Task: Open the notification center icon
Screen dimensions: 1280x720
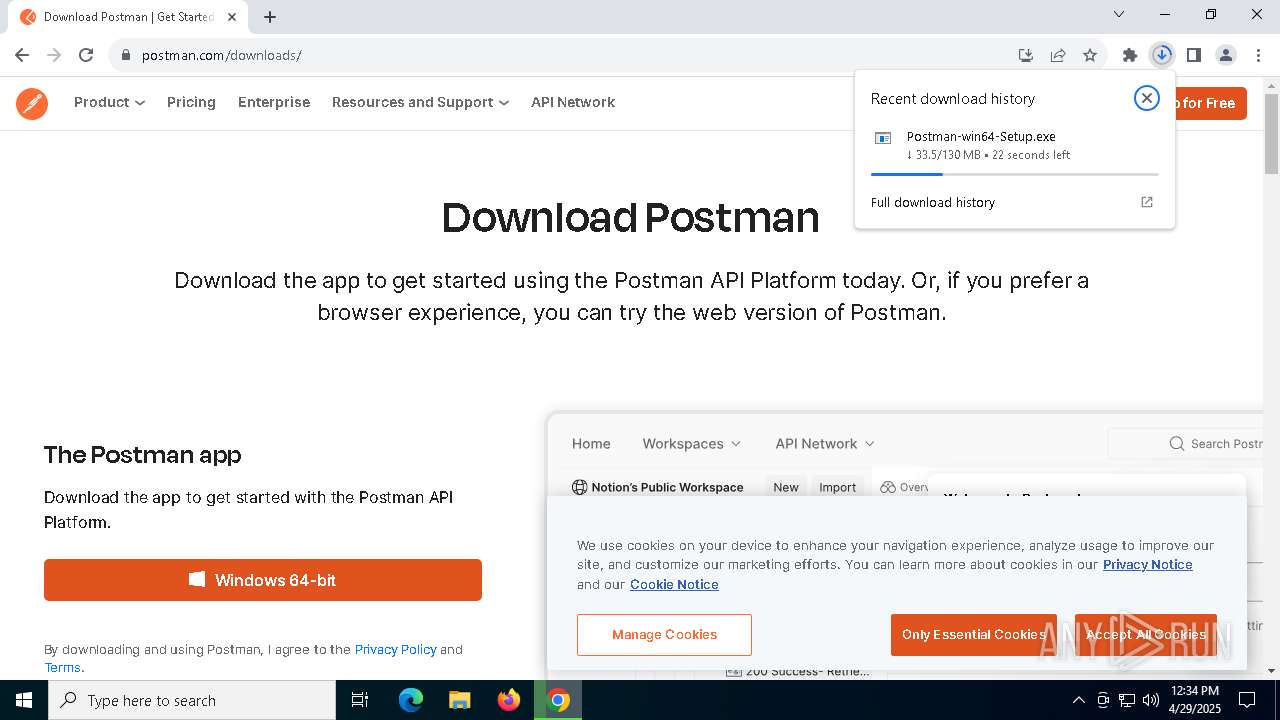Action: click(x=1247, y=700)
